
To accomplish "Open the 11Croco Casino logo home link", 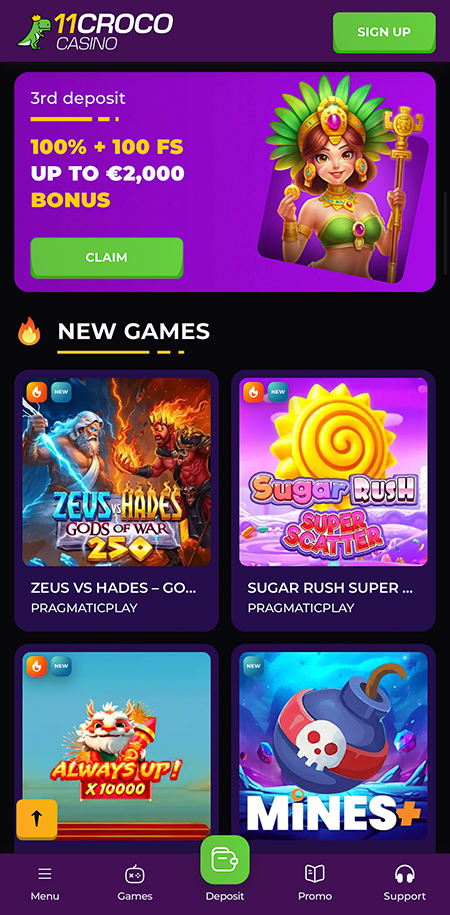I will point(95,31).
